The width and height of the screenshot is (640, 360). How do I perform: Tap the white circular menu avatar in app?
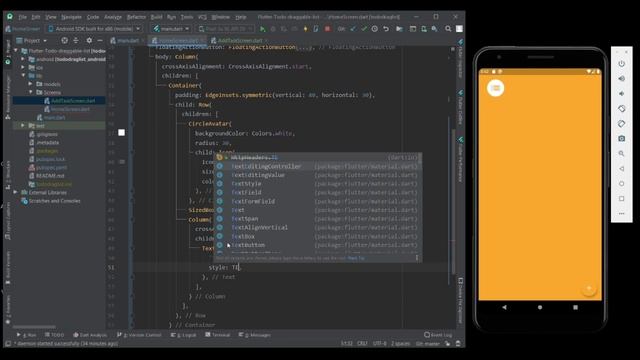(496, 88)
